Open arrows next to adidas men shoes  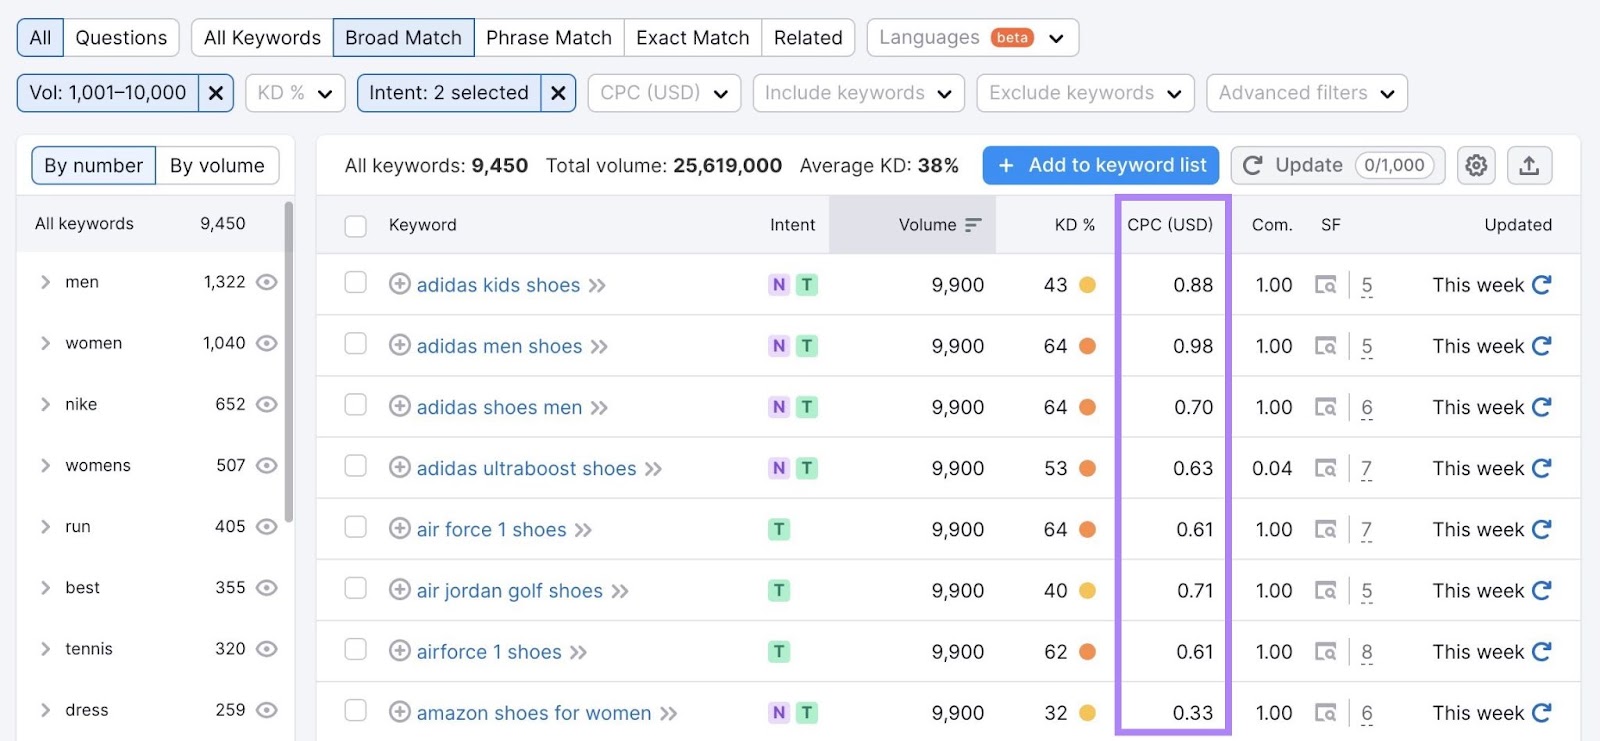tap(599, 347)
